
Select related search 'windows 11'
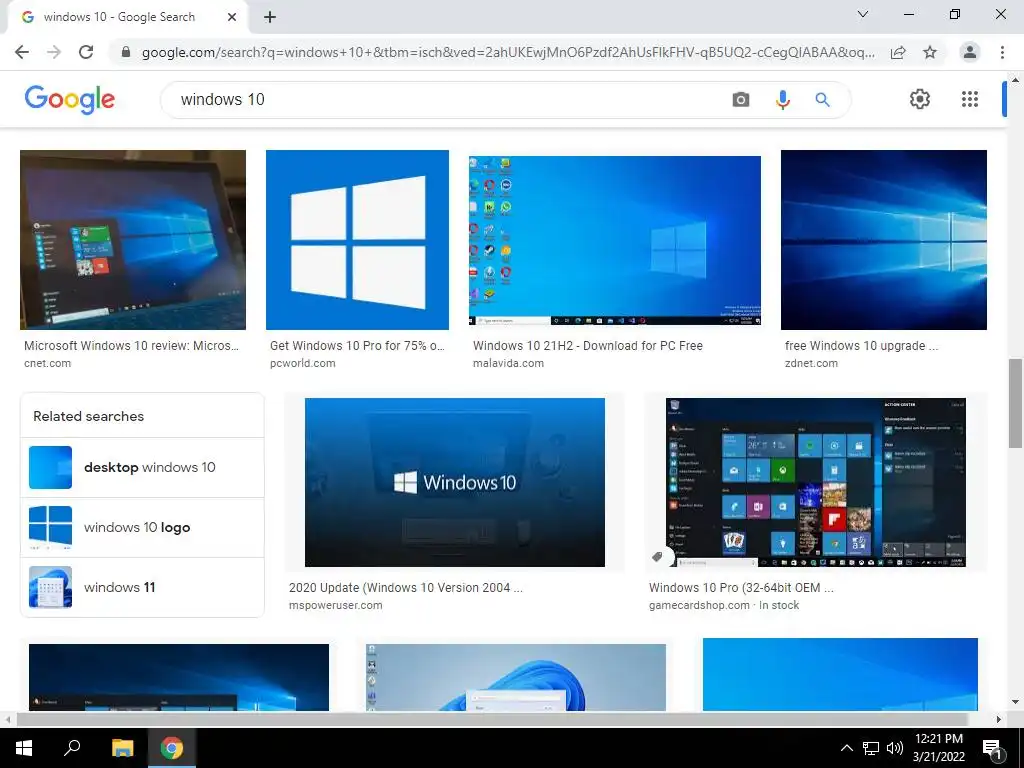[142, 587]
